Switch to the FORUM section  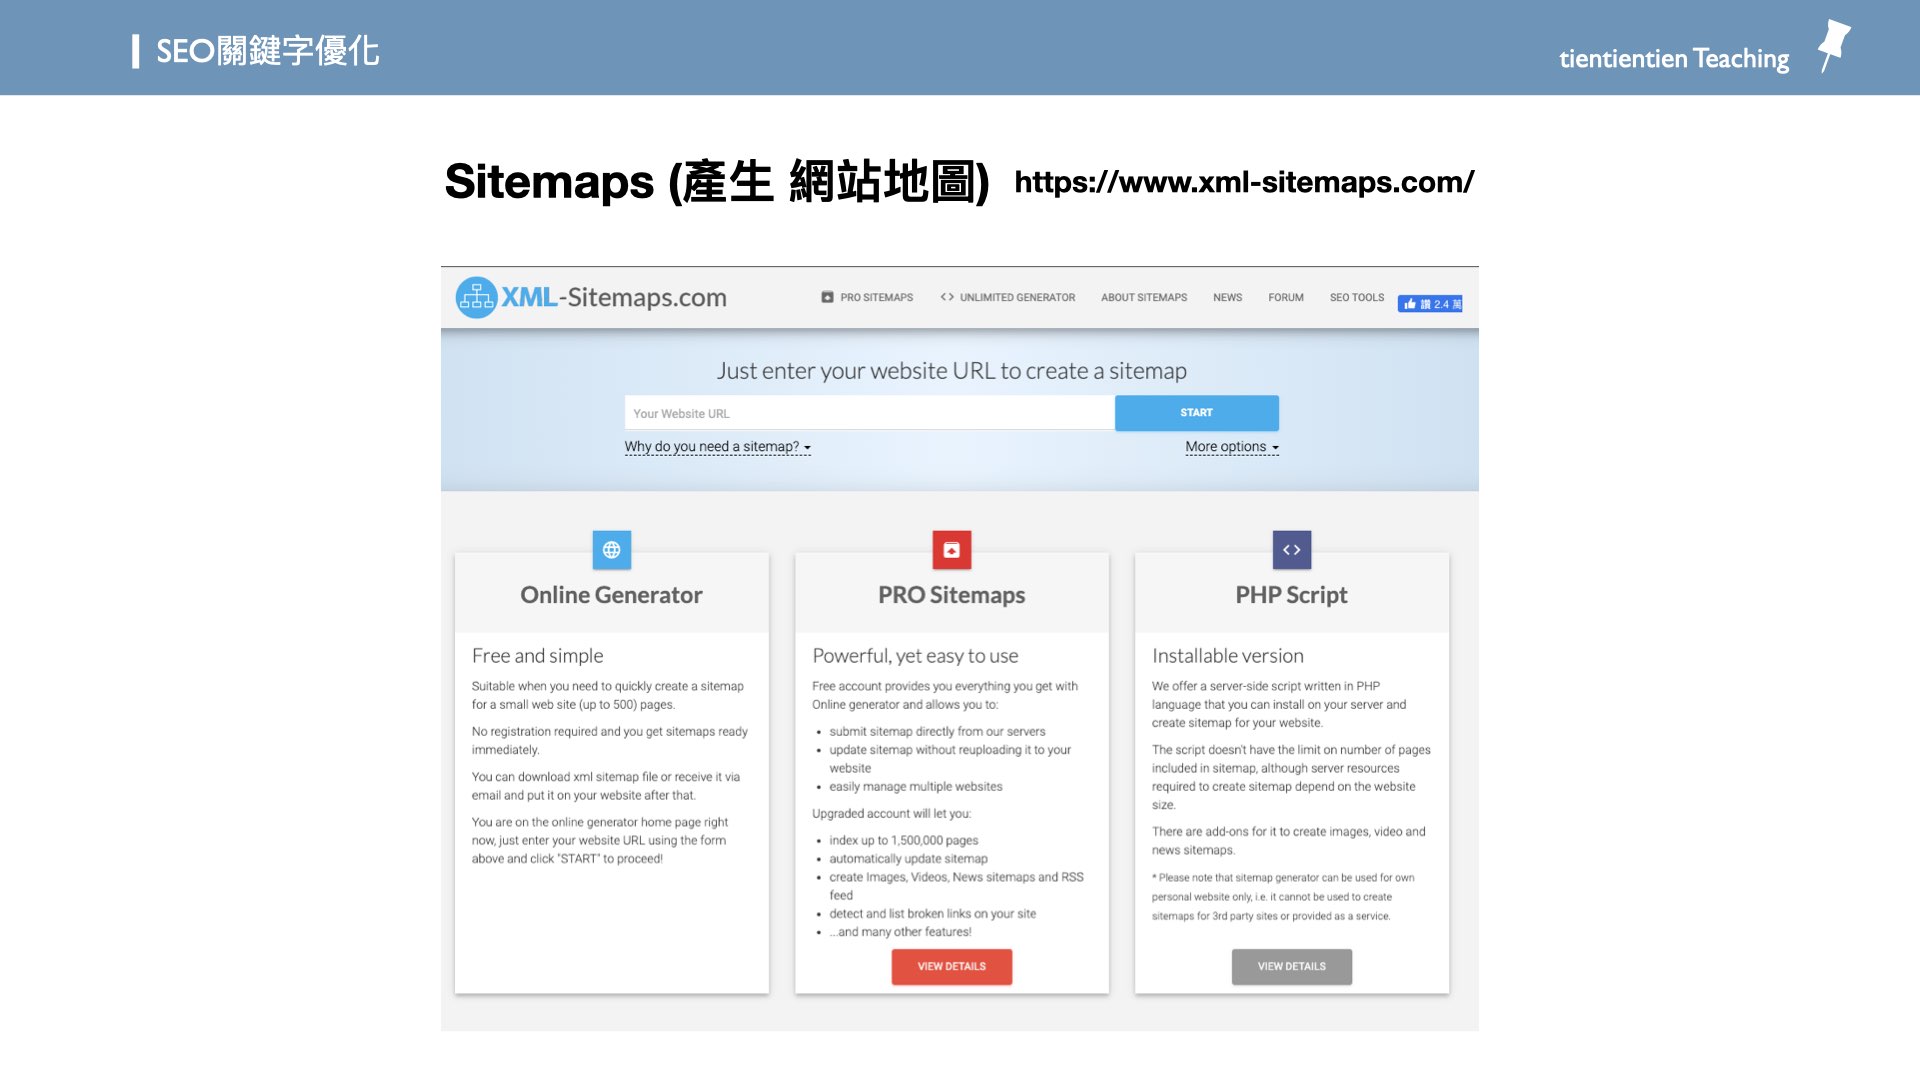coord(1286,297)
